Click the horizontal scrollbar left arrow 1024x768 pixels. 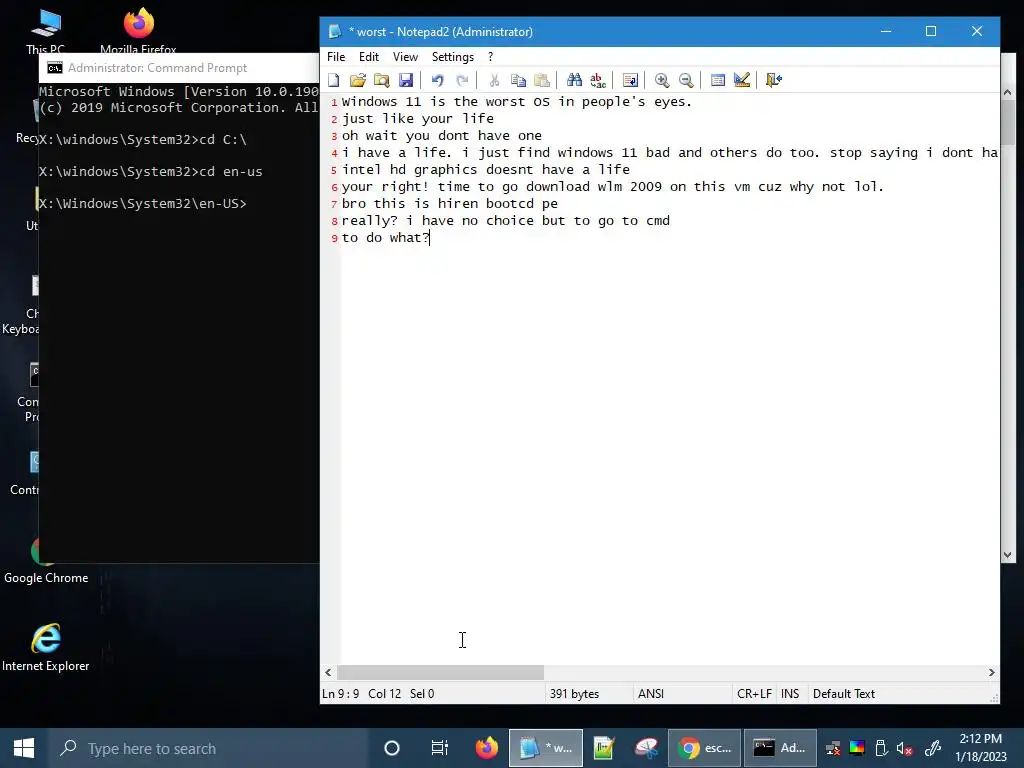pyautogui.click(x=328, y=672)
